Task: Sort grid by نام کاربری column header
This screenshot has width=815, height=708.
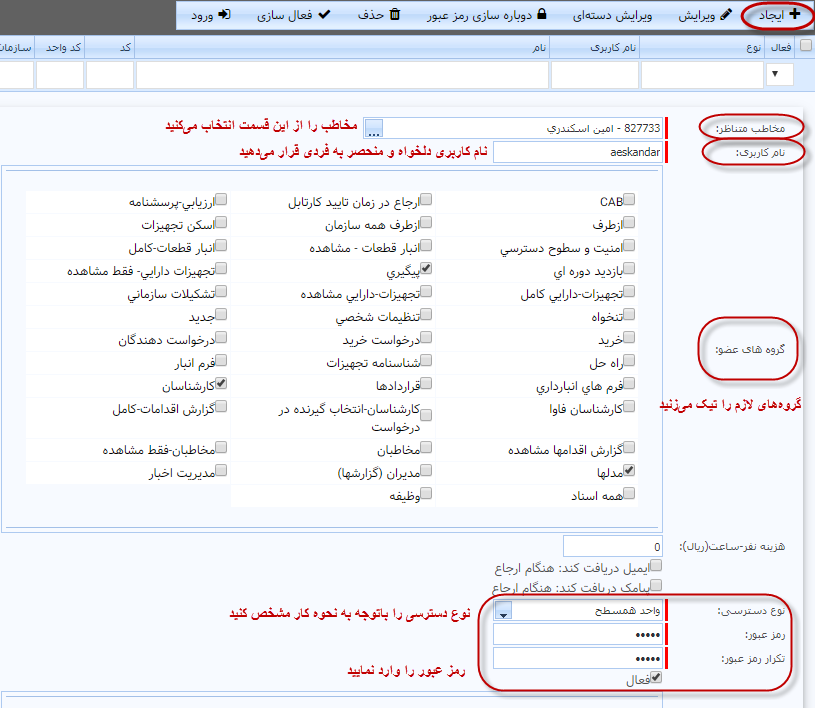Action: (x=594, y=47)
